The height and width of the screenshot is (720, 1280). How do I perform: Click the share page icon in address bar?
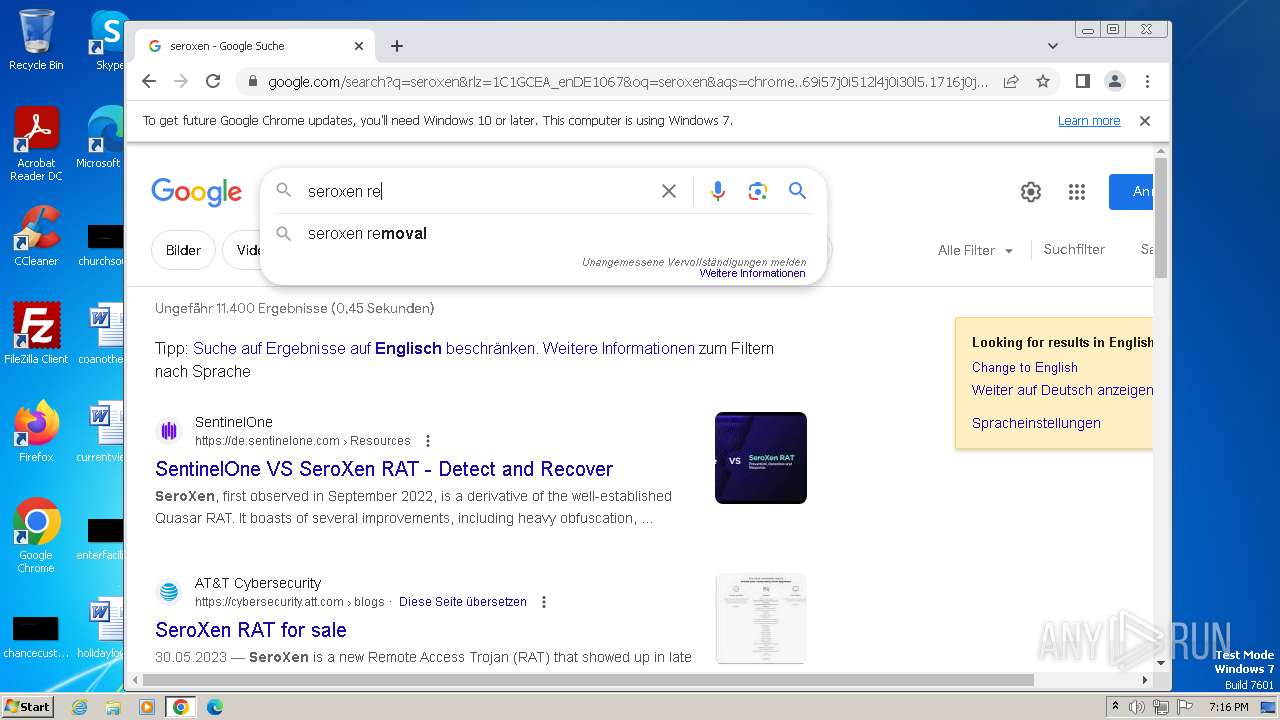point(1011,81)
